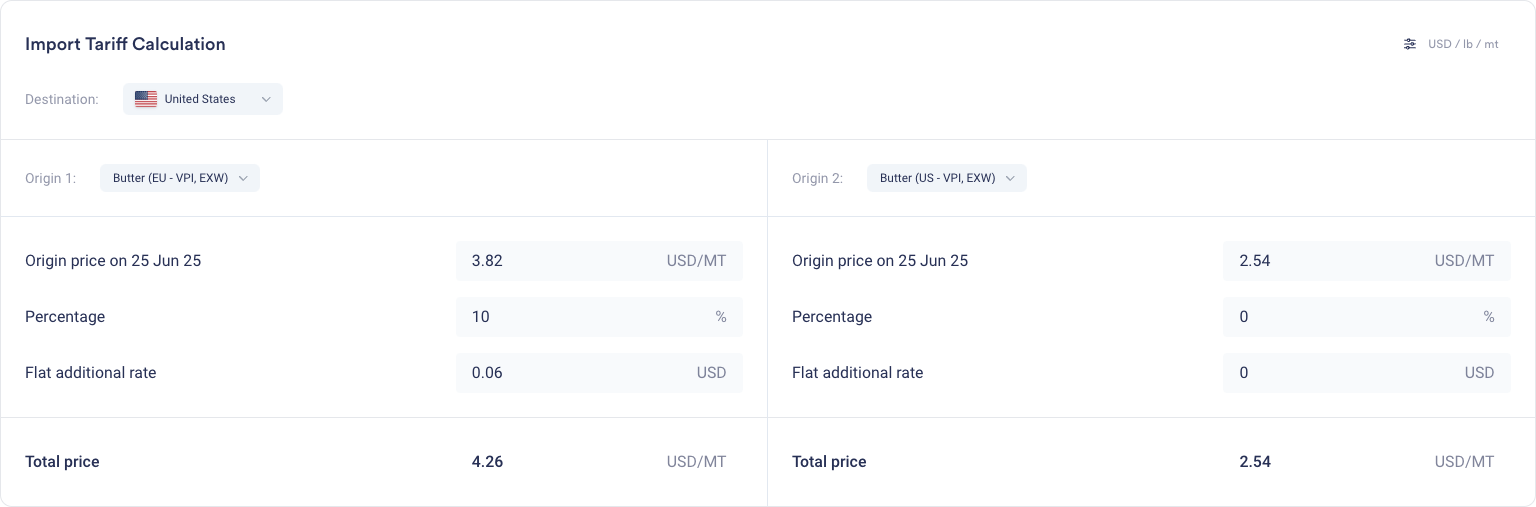Screen dimensions: 1536x507
Task: Click Import Tariff Calculation heading
Action: [x=125, y=44]
